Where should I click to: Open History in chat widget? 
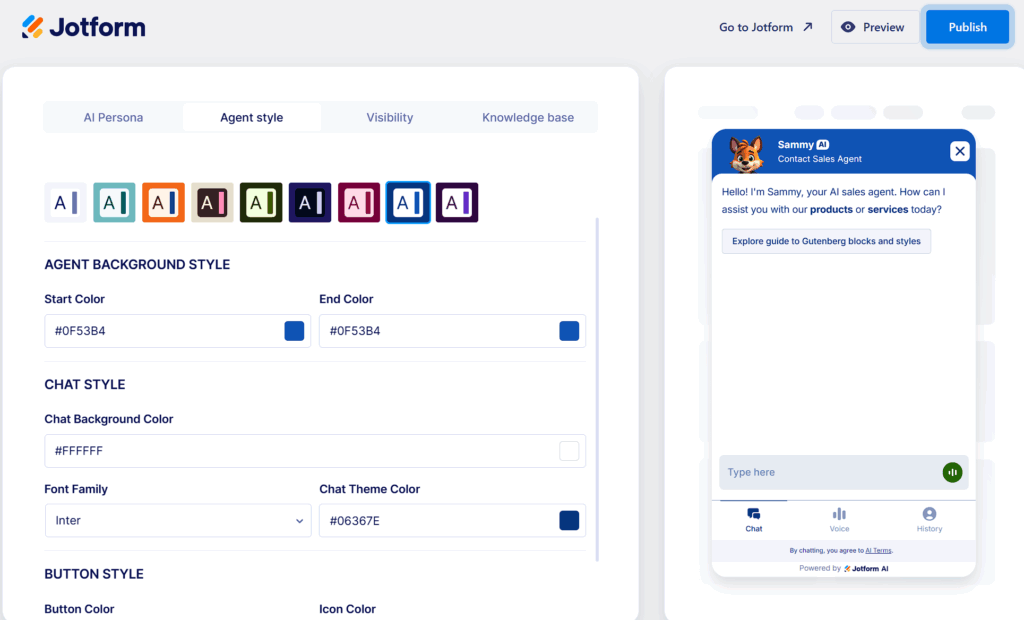929,519
